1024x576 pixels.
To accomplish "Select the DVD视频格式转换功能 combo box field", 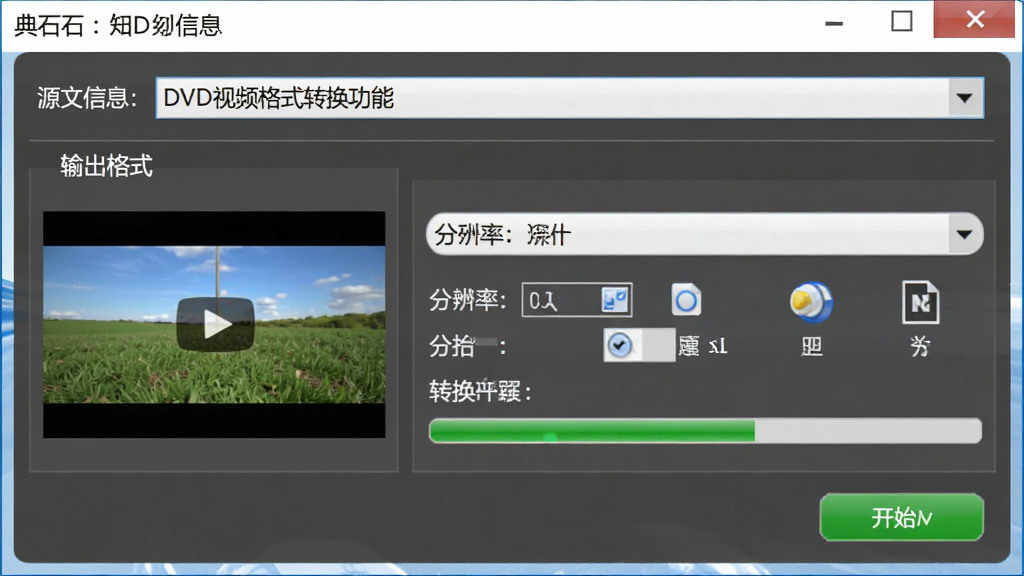I will click(569, 98).
